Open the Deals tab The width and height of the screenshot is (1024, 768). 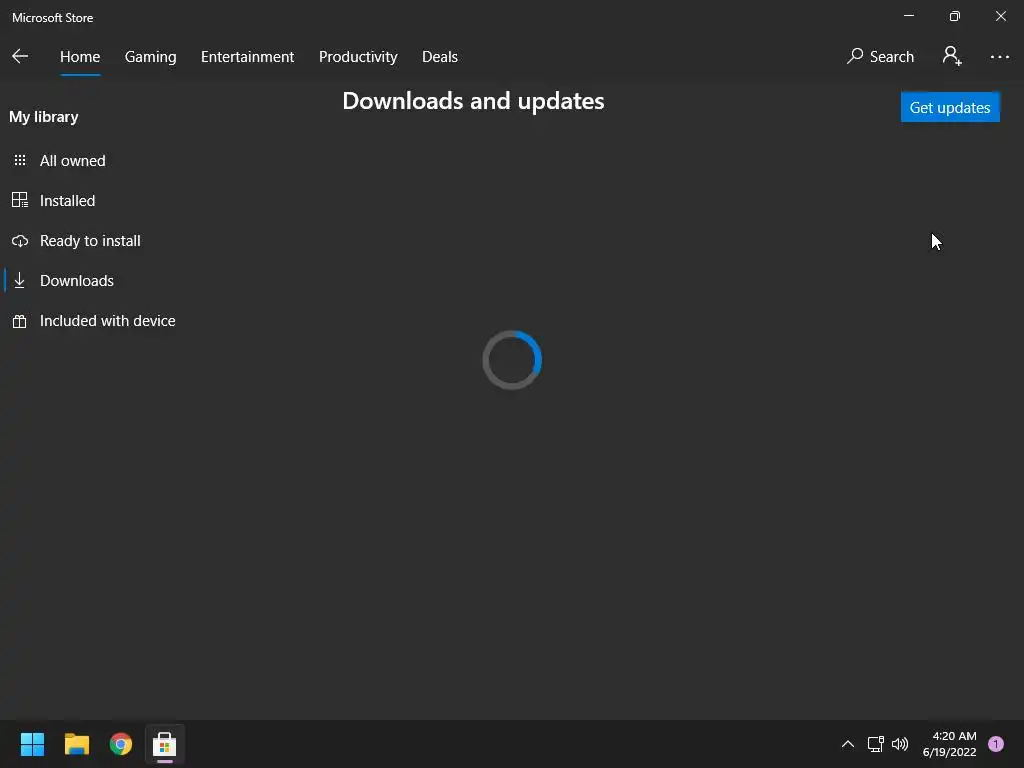(440, 57)
